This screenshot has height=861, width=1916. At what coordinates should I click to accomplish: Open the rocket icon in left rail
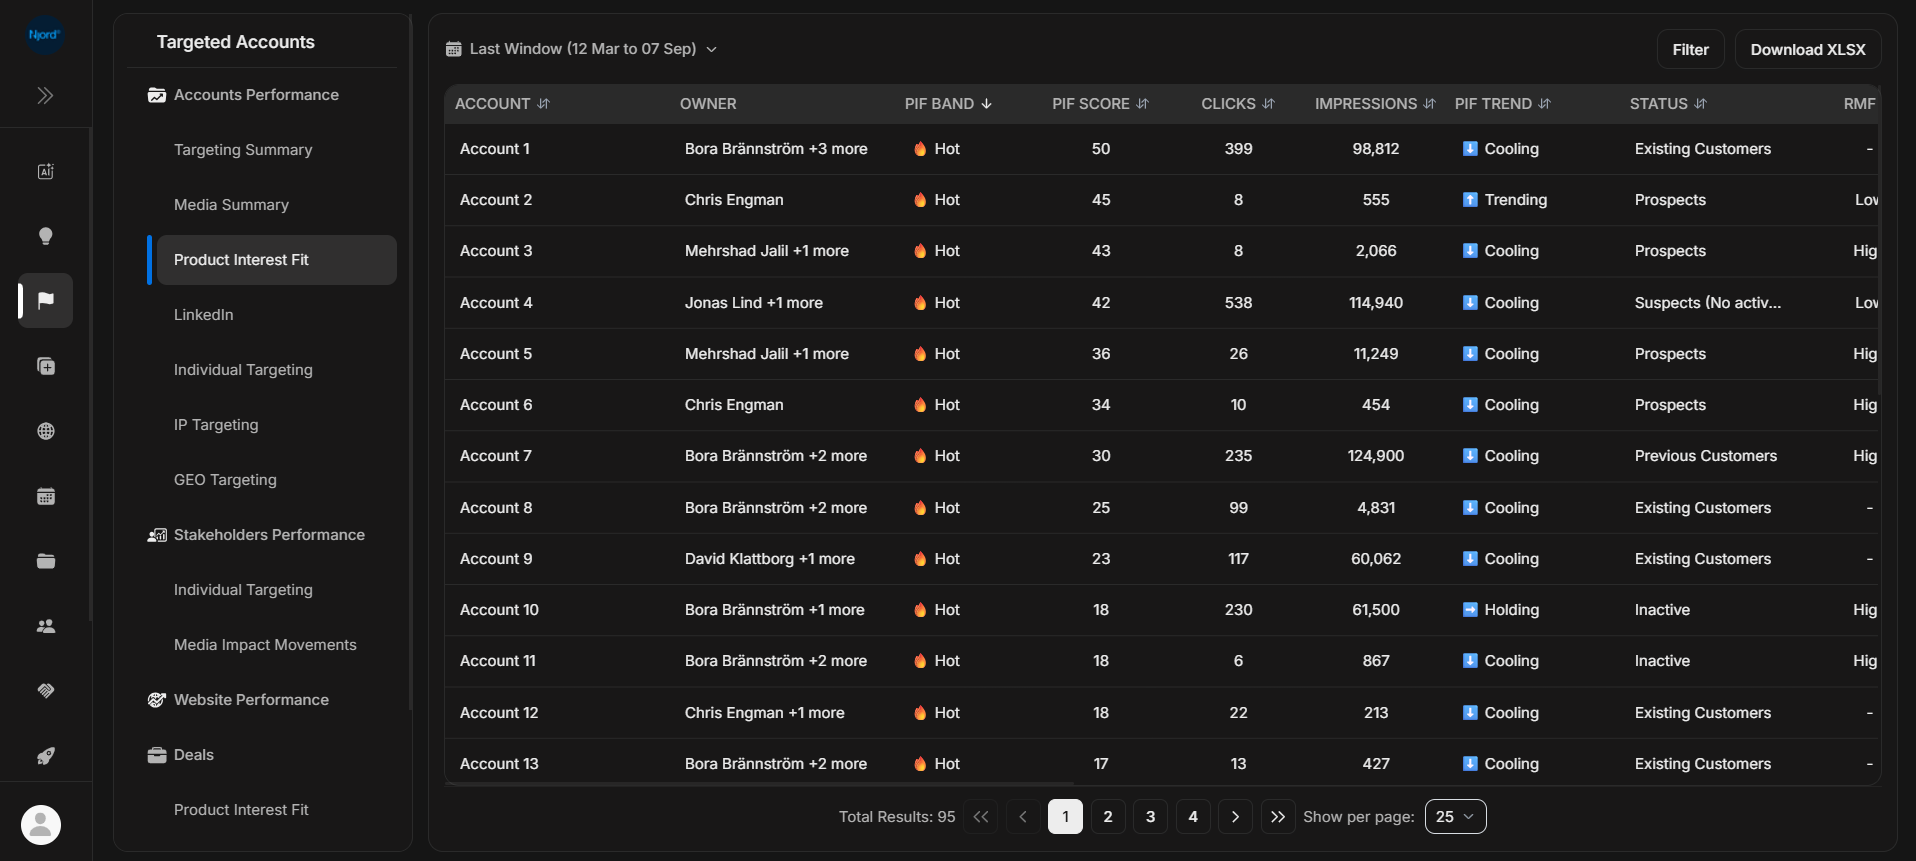(x=45, y=756)
